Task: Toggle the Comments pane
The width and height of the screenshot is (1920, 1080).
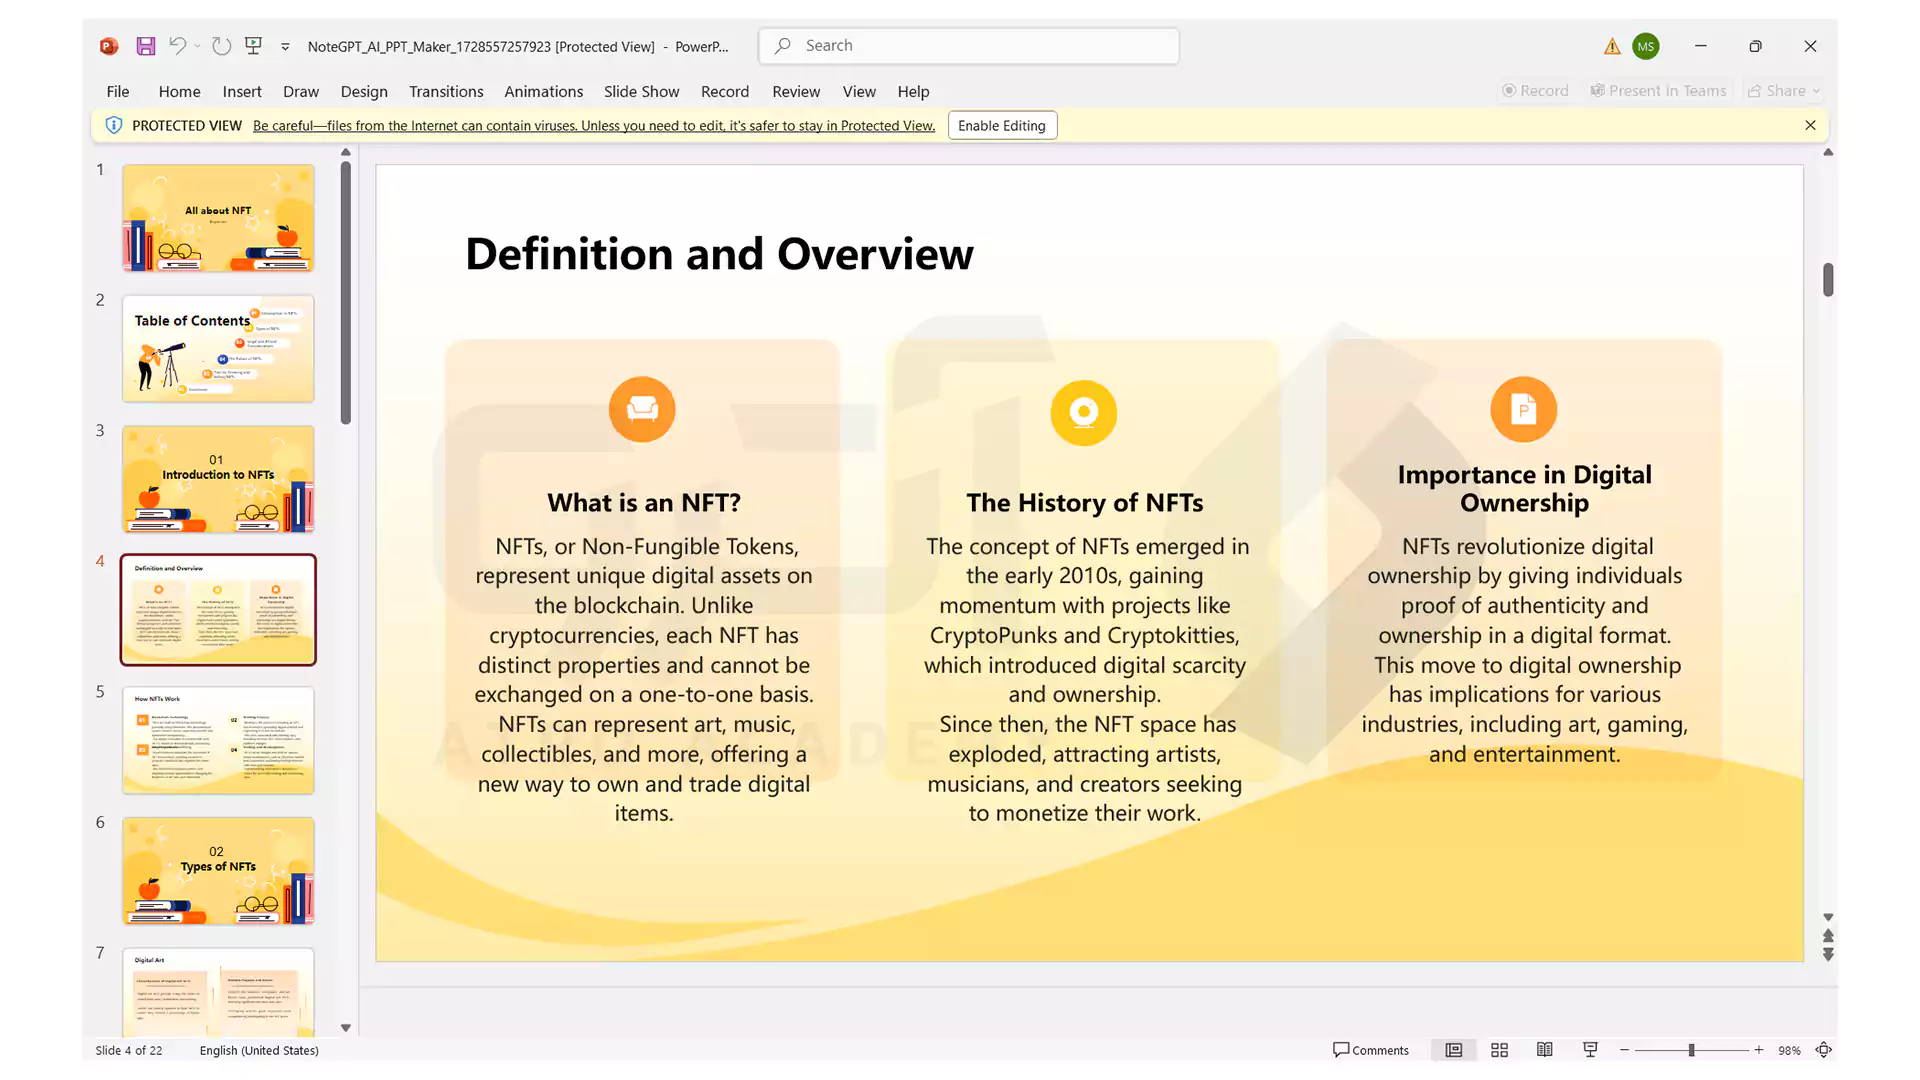Action: (x=1370, y=1050)
